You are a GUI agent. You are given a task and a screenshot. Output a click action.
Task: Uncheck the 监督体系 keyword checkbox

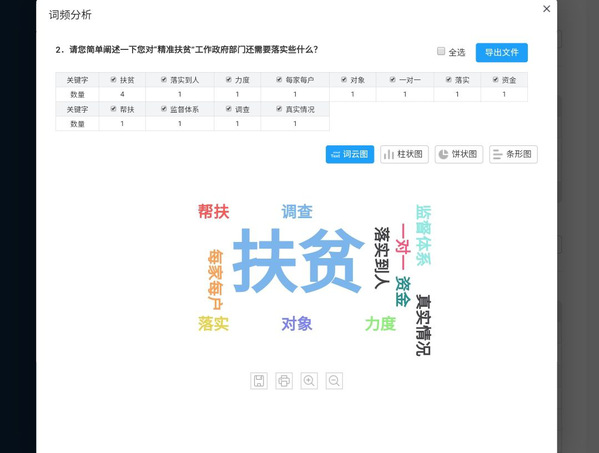pos(164,109)
